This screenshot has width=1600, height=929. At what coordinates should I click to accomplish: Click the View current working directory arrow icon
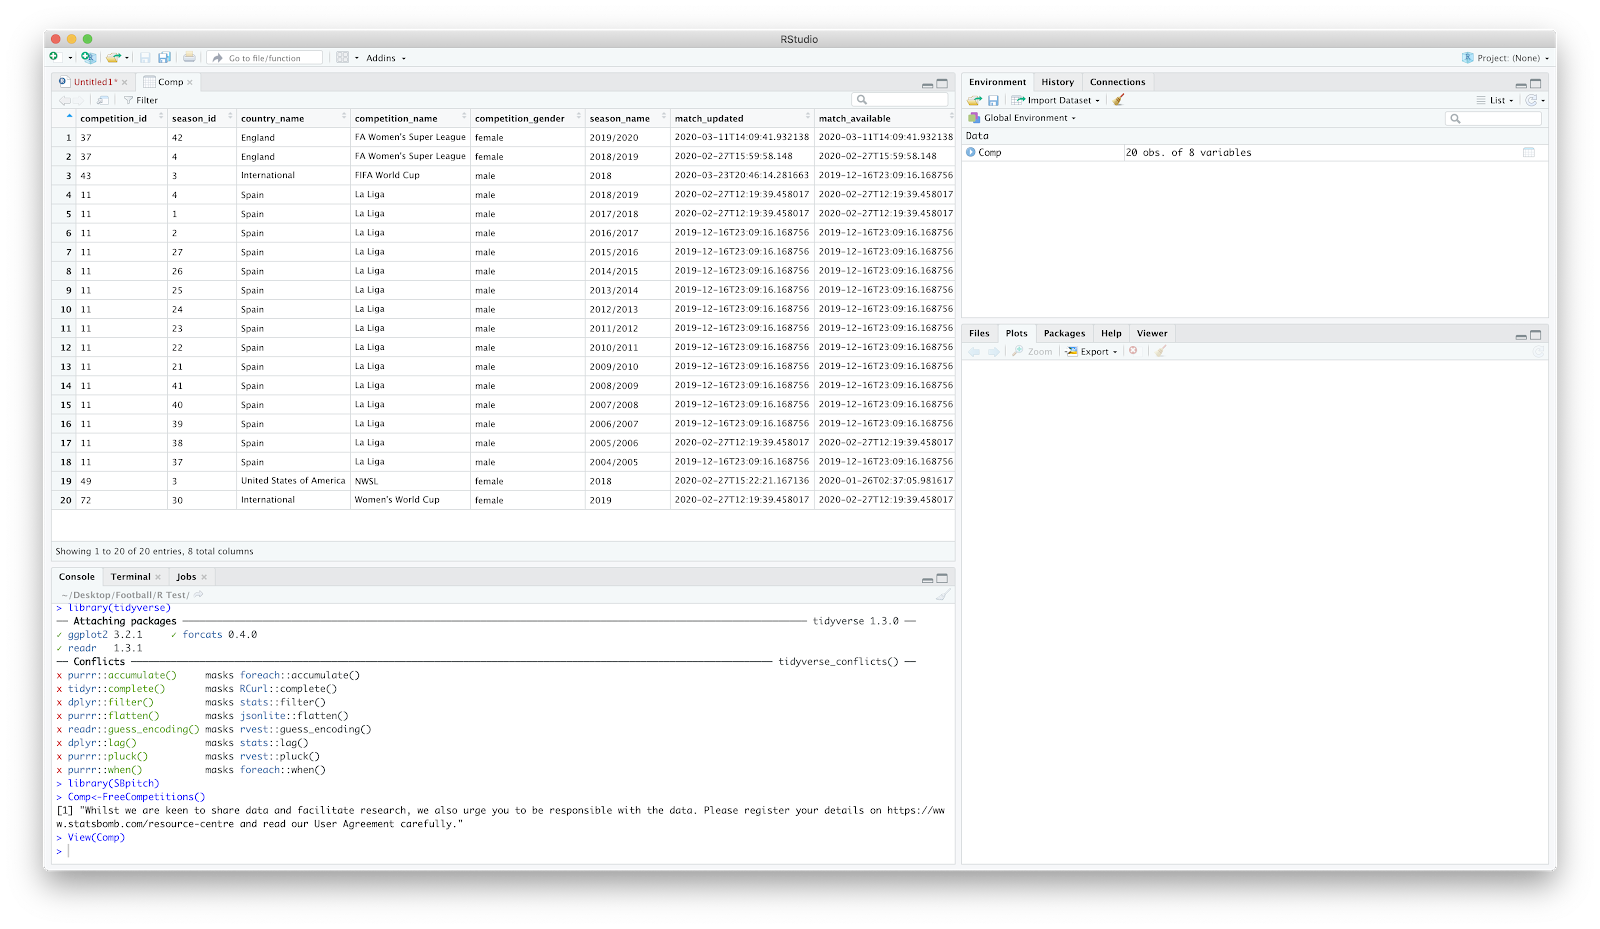pos(199,594)
